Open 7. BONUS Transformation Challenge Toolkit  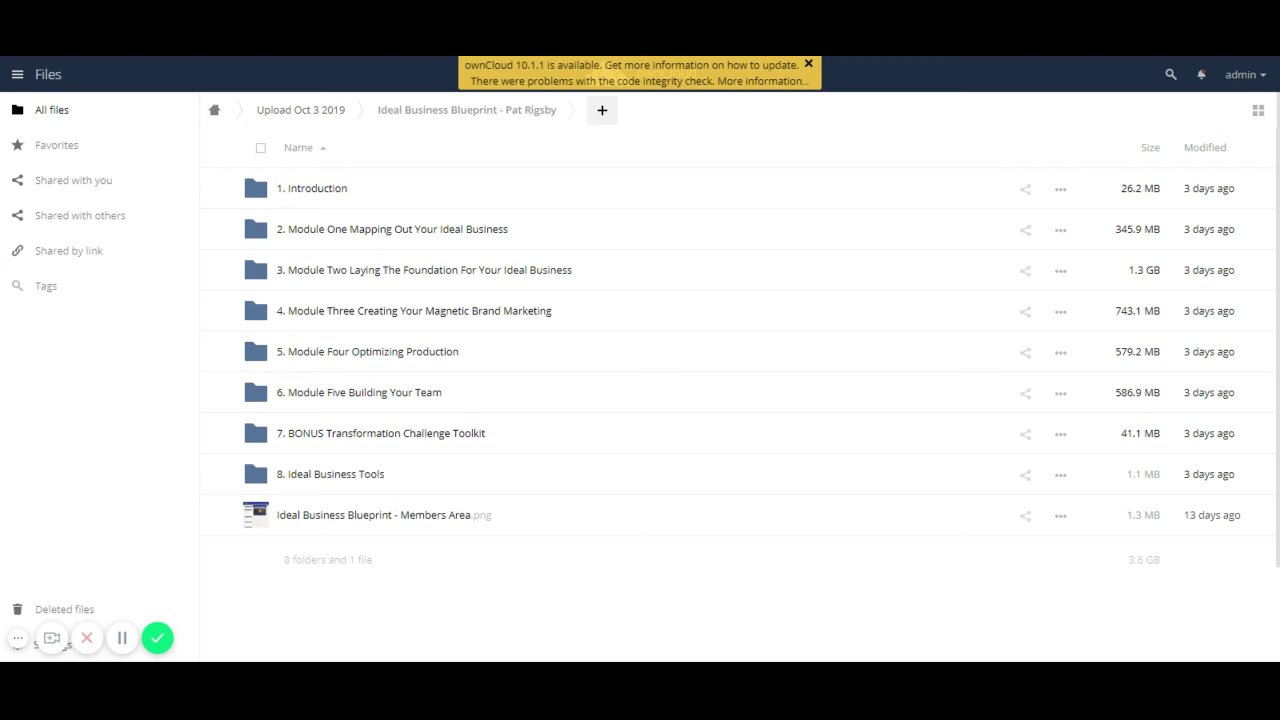click(x=381, y=433)
